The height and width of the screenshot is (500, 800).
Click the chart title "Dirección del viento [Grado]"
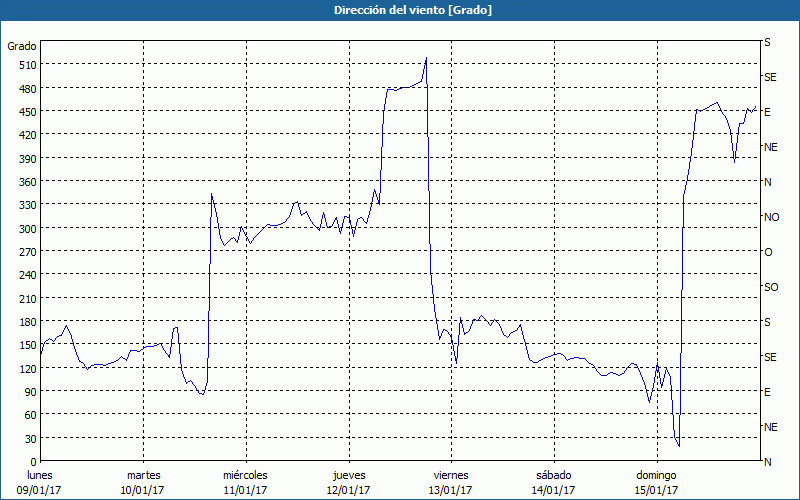399,9
